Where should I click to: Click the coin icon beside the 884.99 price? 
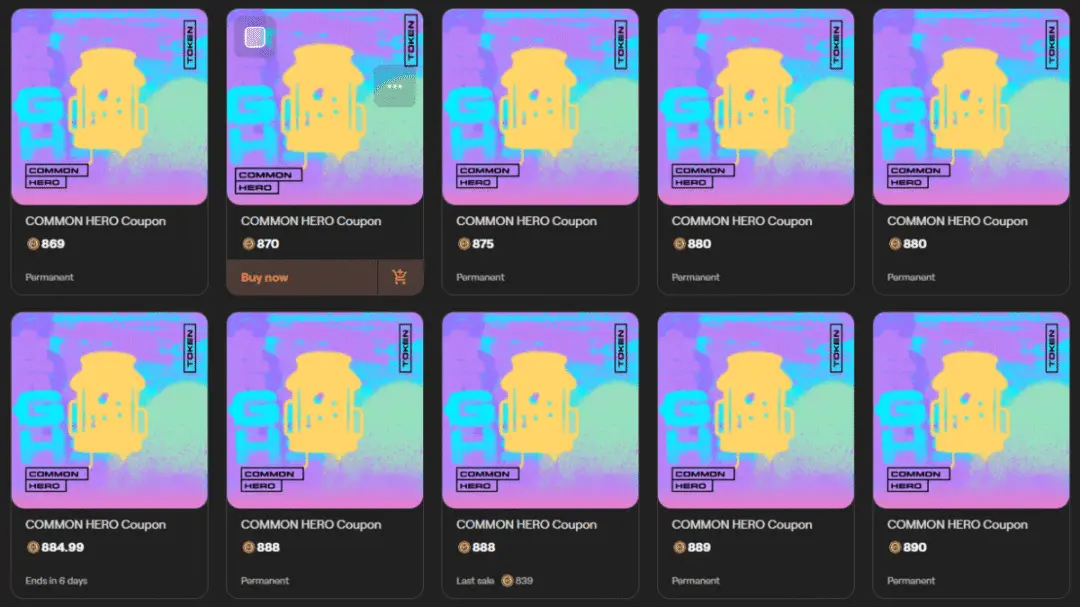point(32,548)
